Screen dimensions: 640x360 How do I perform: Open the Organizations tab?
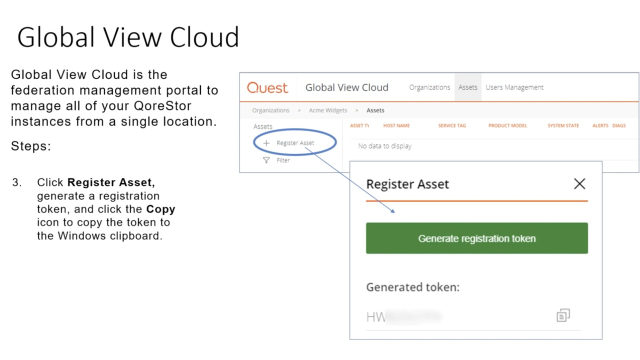tap(429, 87)
